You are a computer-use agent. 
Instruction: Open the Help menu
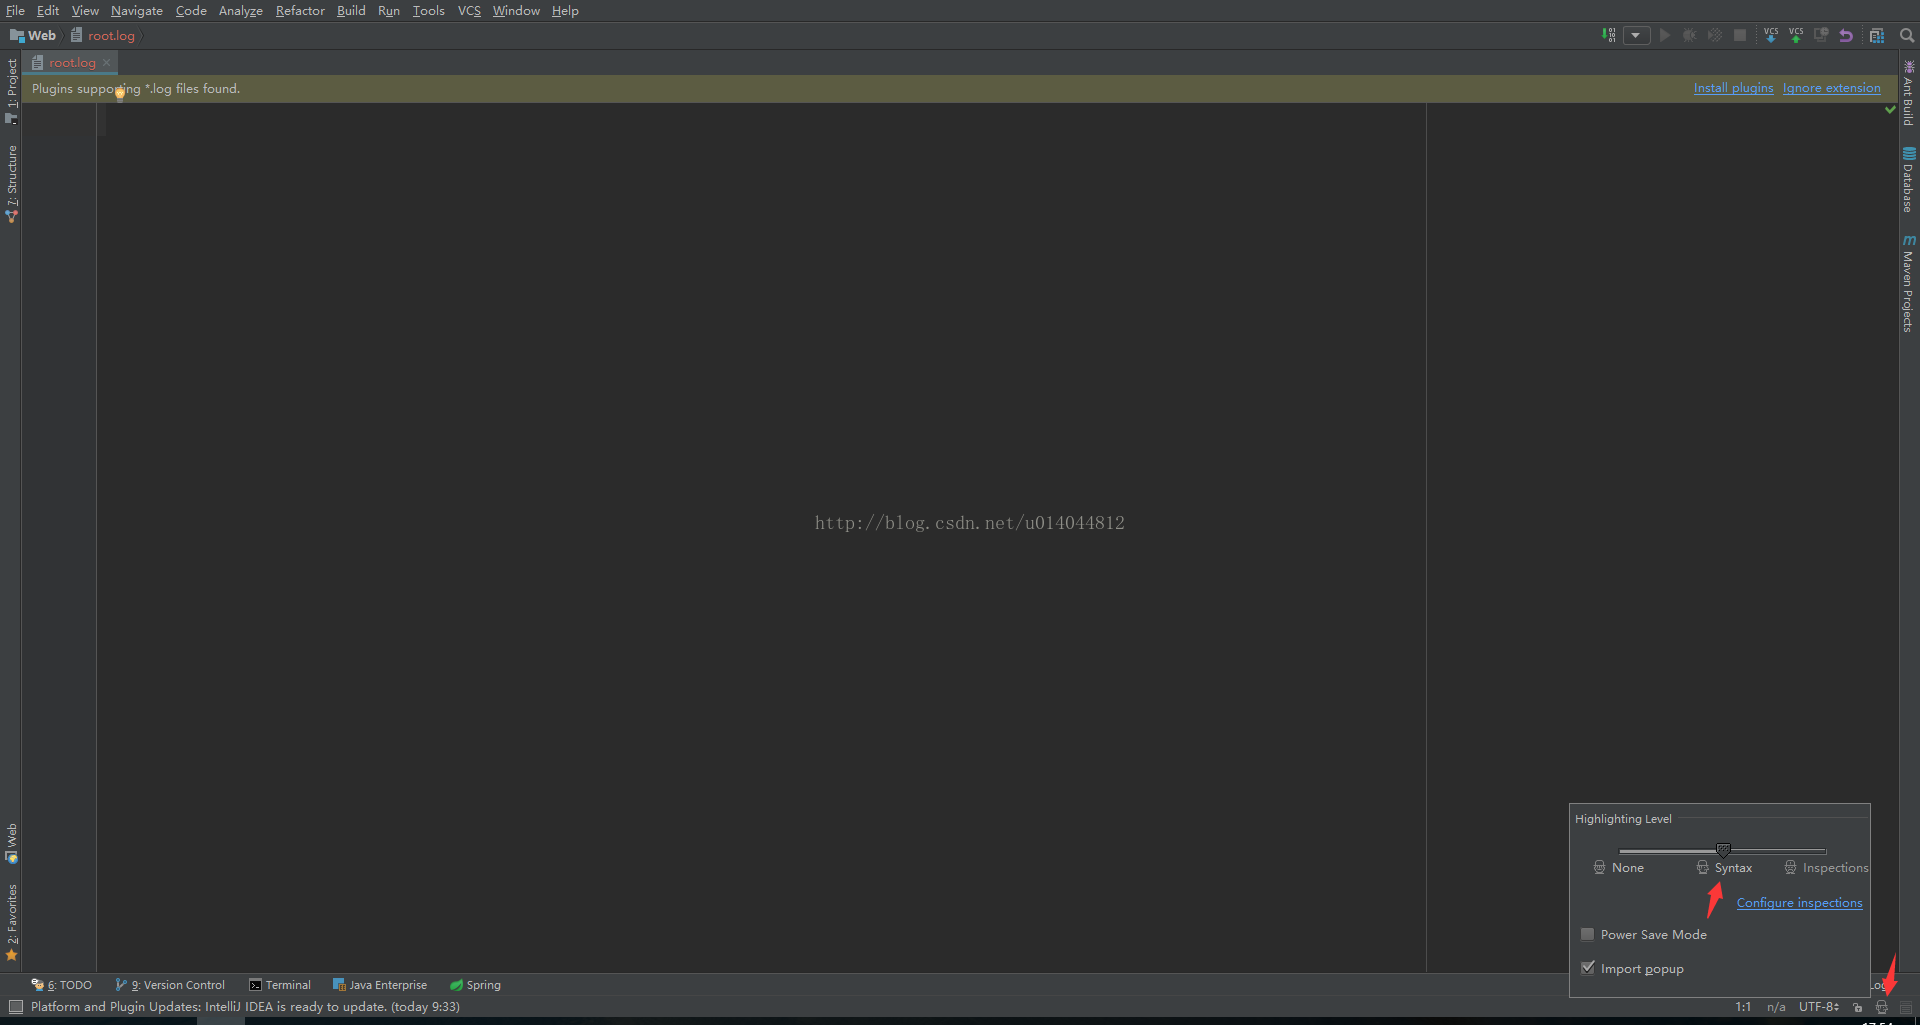pos(565,11)
